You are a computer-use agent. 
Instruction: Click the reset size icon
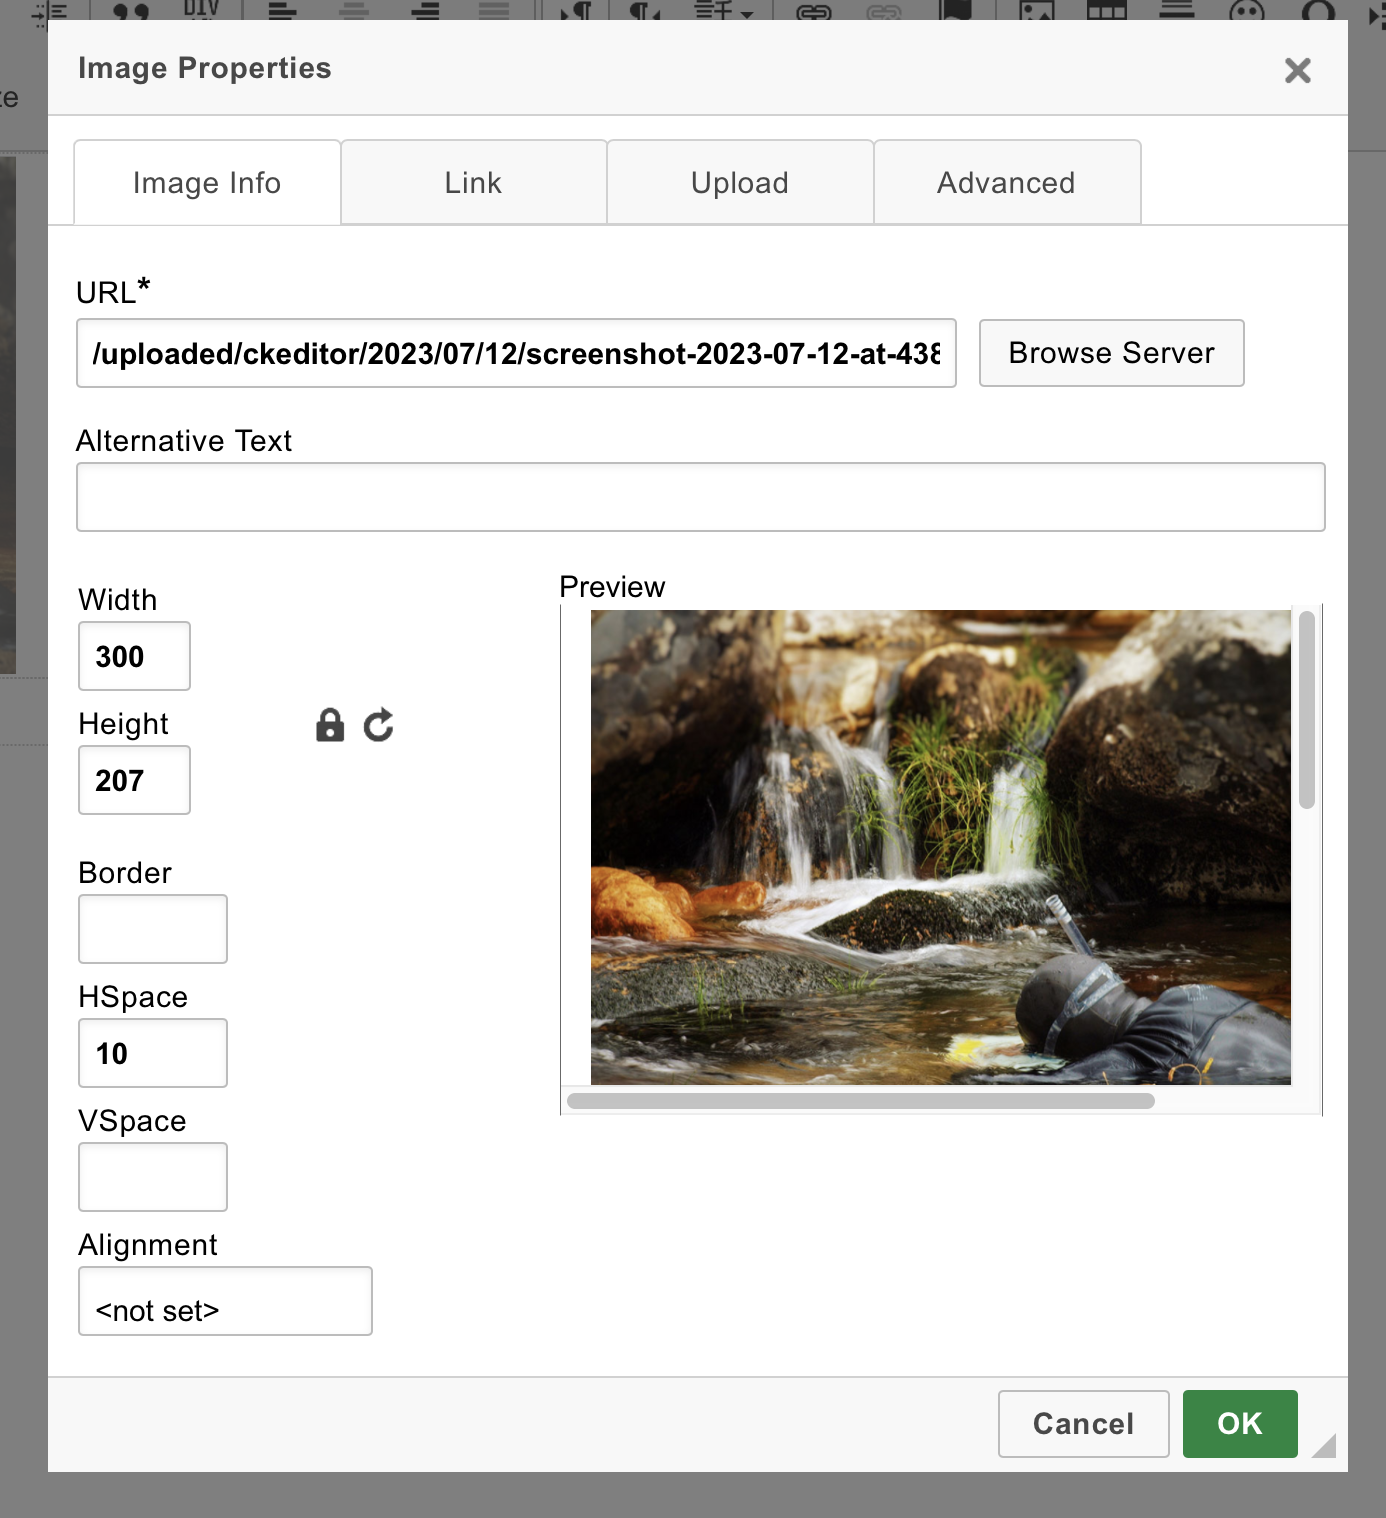[378, 725]
